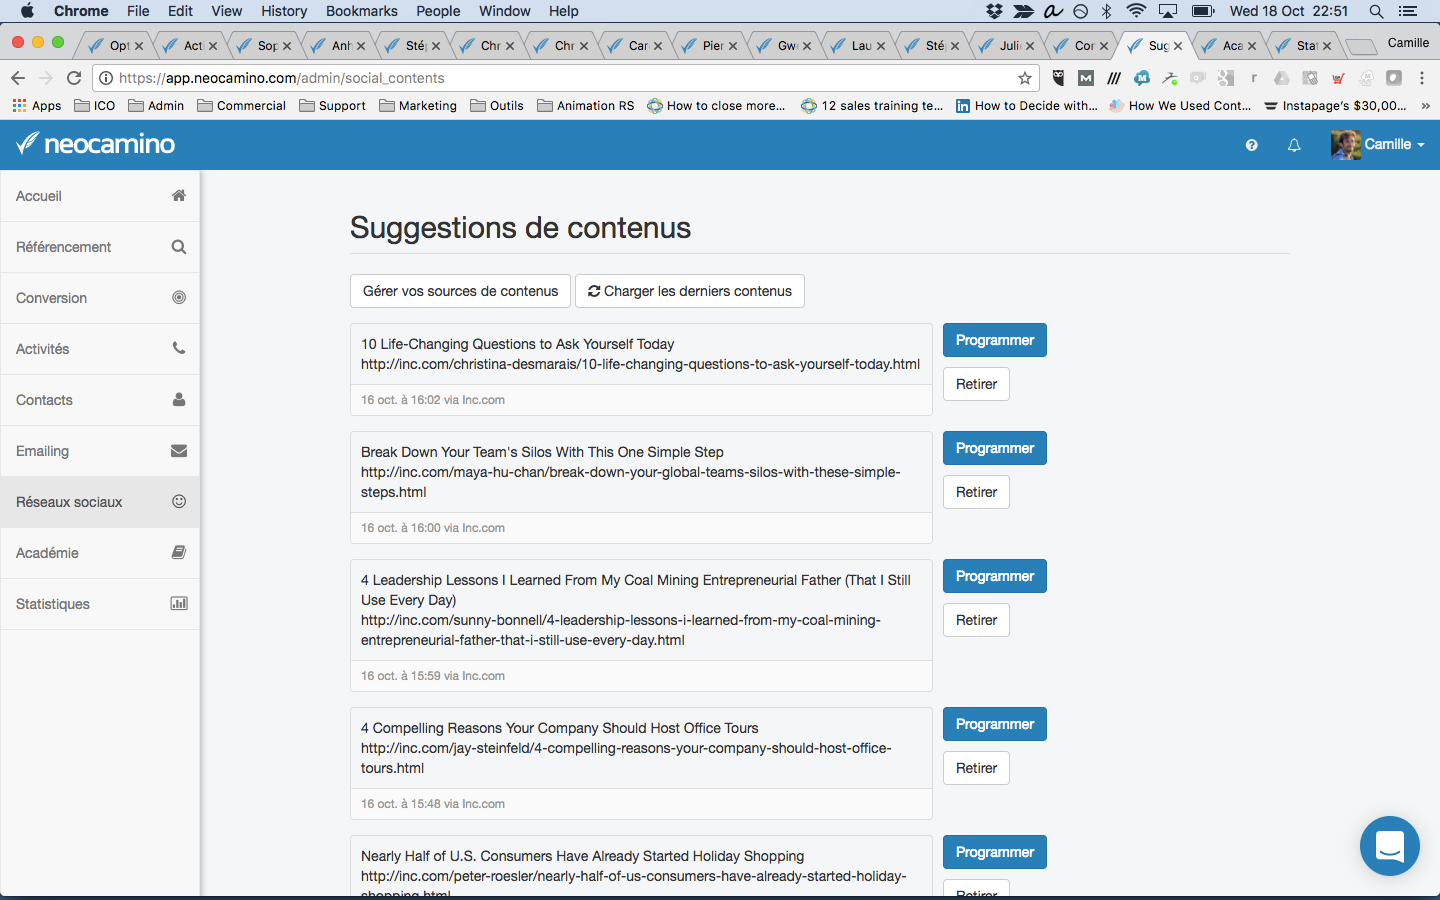Screen dimensions: 1440x900
Task: Open Chrome's three-dot menu
Action: click(x=1422, y=78)
